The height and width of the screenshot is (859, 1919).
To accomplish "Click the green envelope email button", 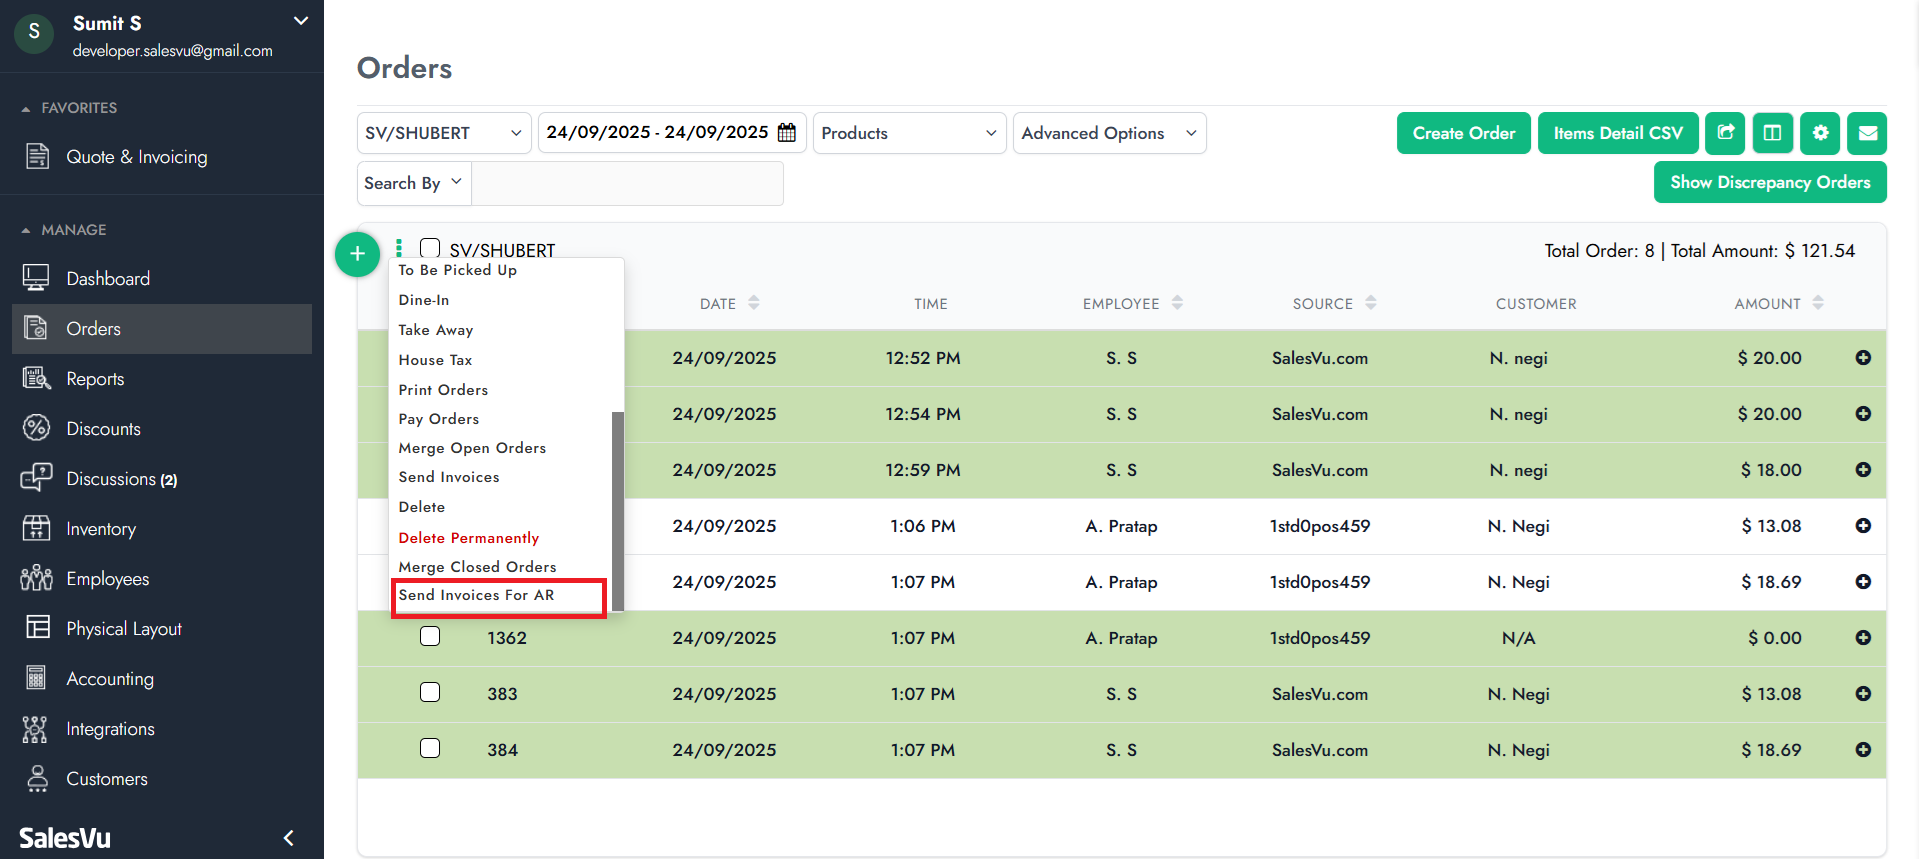I will pyautogui.click(x=1867, y=133).
